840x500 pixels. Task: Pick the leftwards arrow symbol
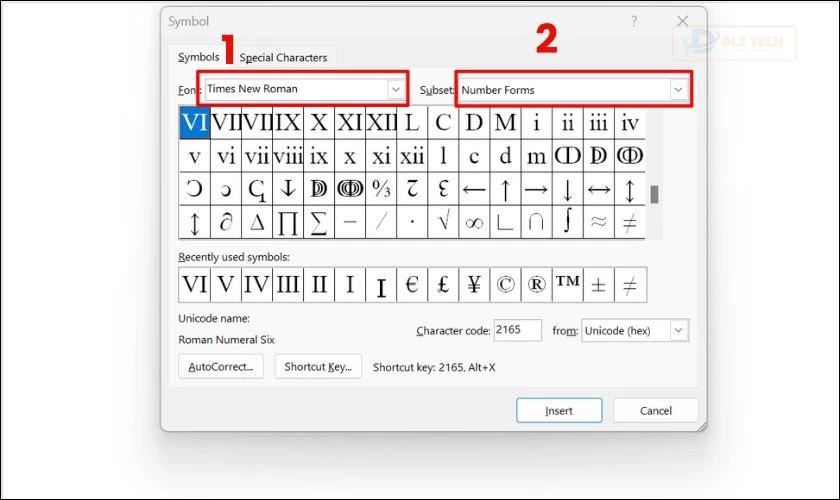click(x=474, y=189)
